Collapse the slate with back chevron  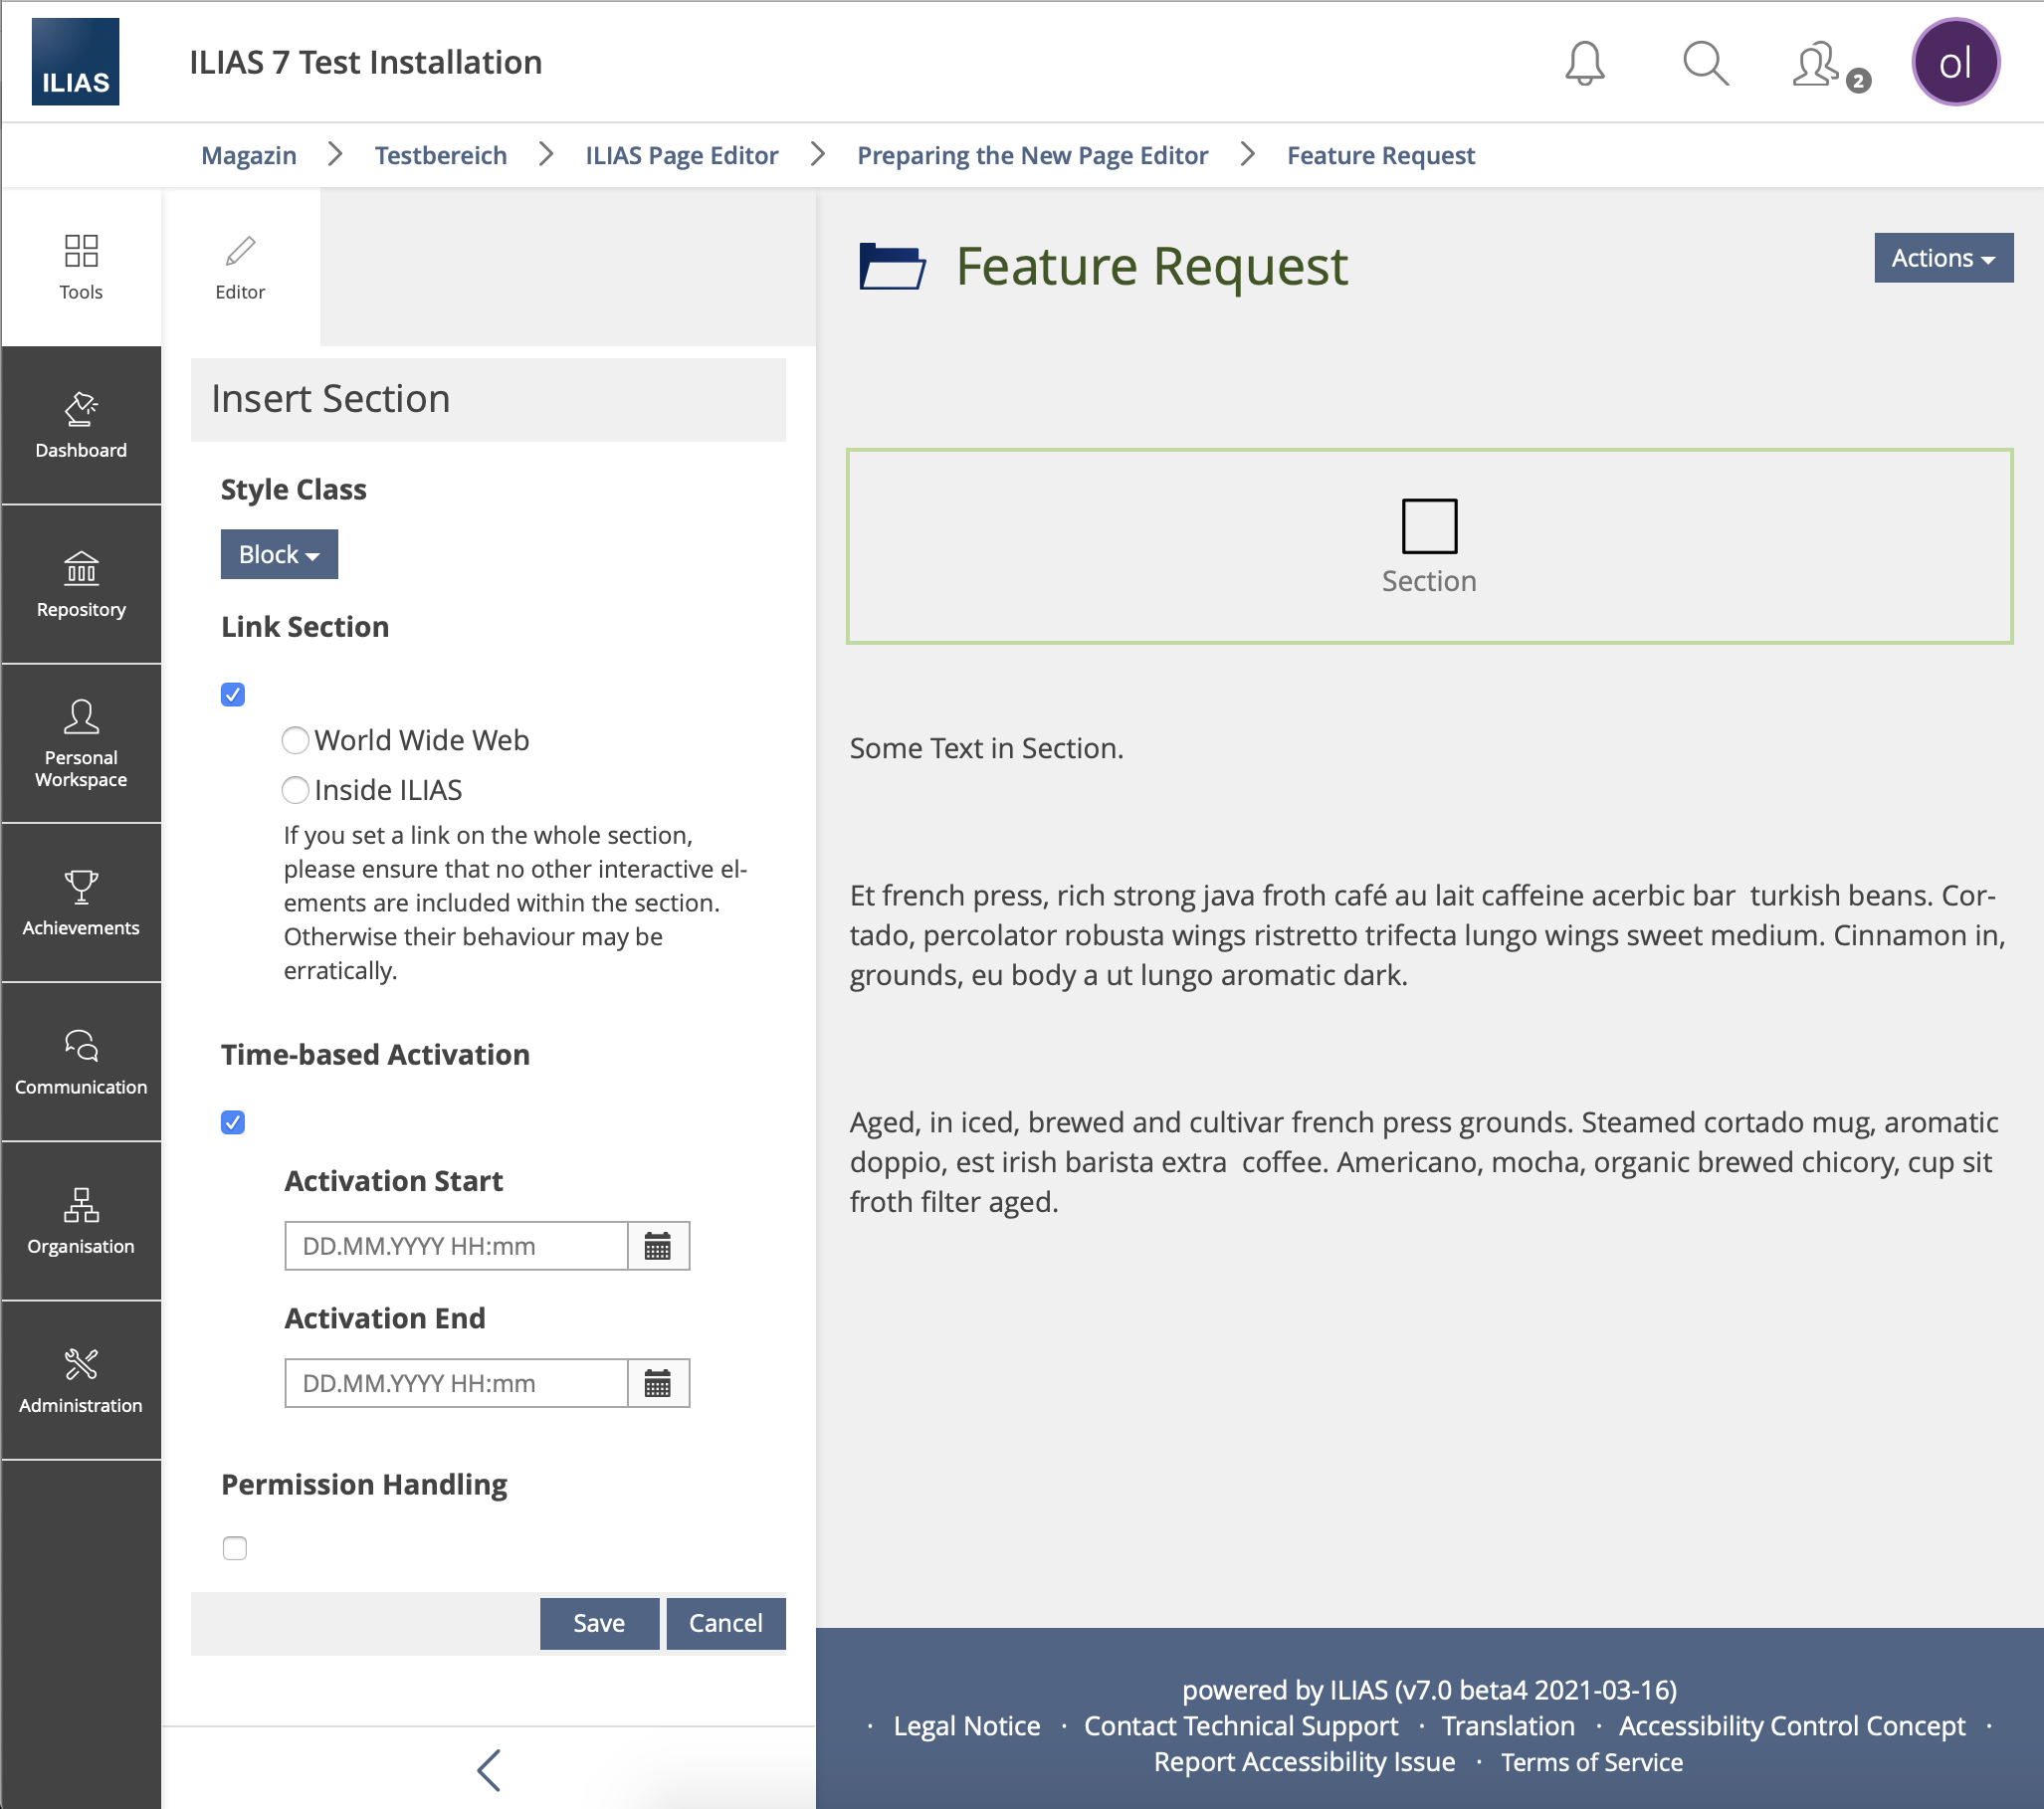pos(488,1769)
